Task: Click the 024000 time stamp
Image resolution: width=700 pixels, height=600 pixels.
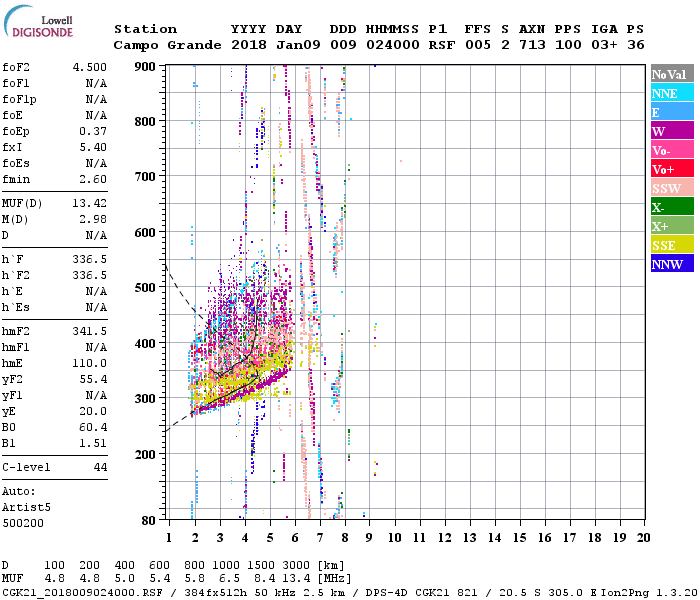Action: pyautogui.click(x=393, y=45)
